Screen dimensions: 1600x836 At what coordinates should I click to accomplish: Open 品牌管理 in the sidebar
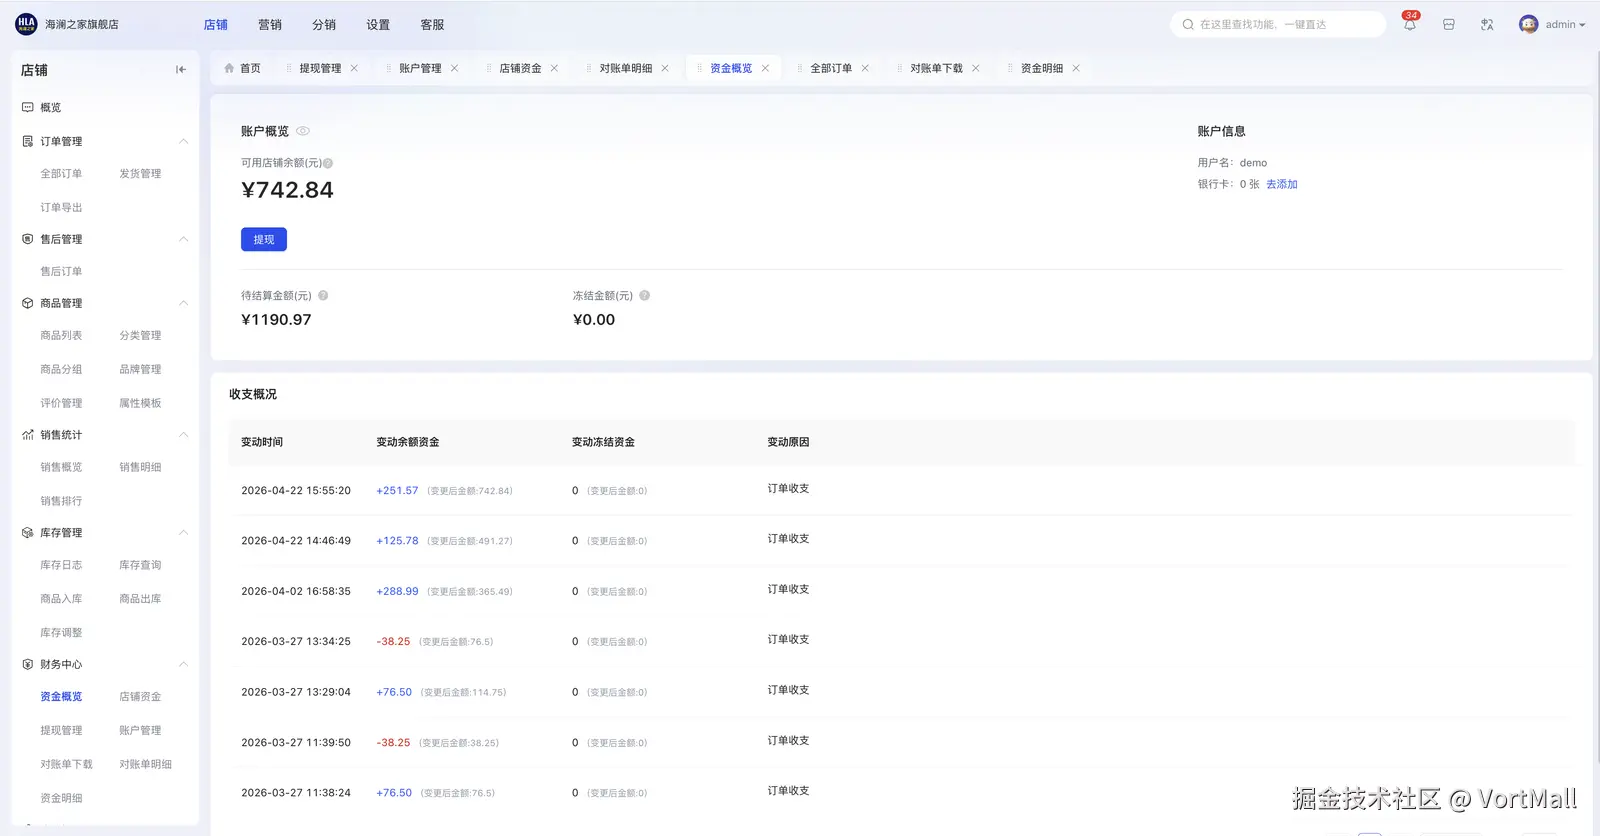point(140,370)
